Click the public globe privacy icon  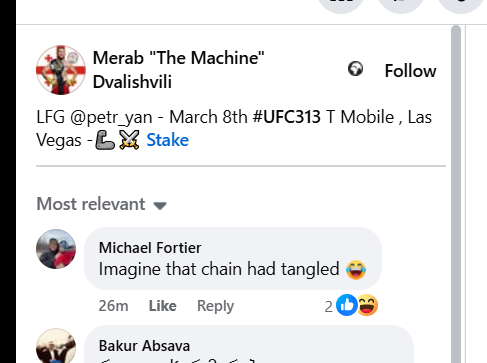click(x=355, y=69)
